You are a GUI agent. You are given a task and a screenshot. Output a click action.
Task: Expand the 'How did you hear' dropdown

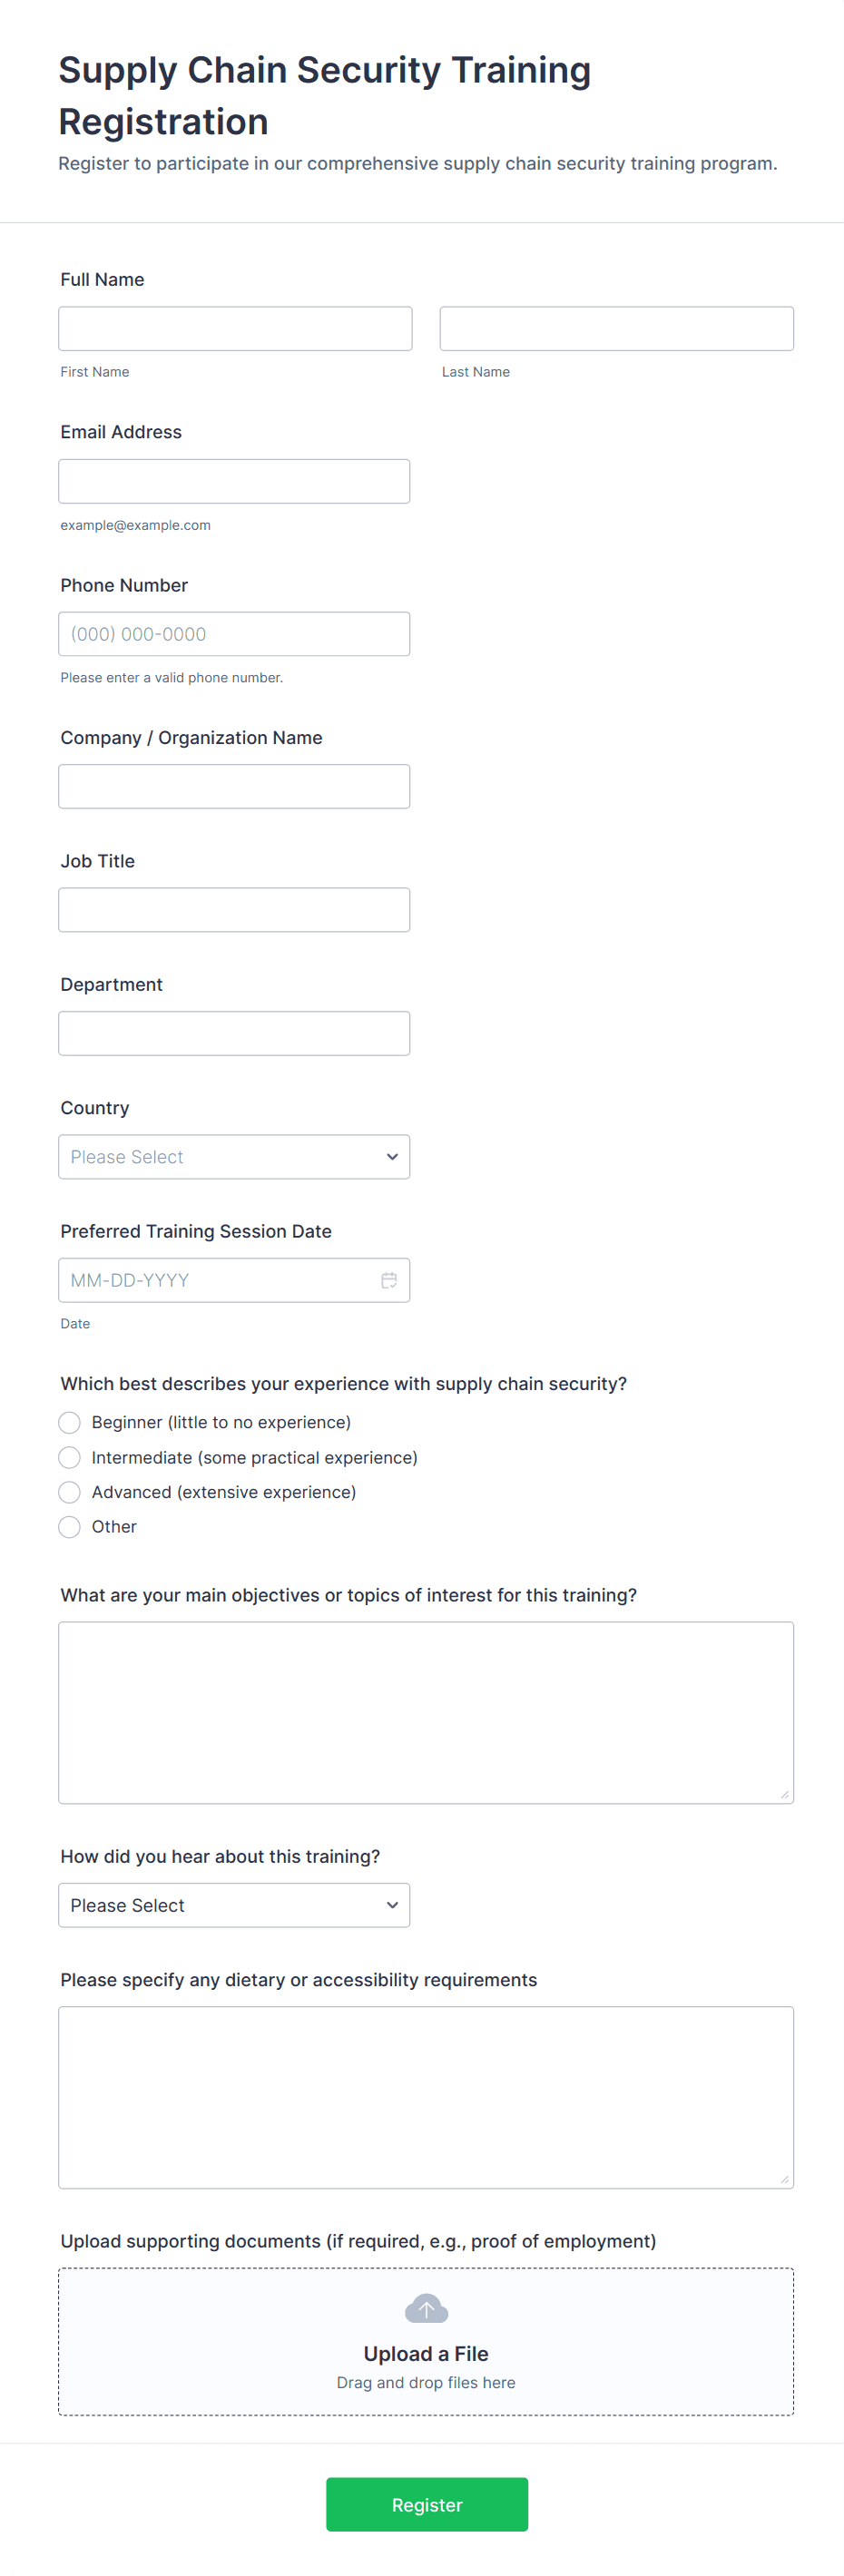(x=234, y=1905)
